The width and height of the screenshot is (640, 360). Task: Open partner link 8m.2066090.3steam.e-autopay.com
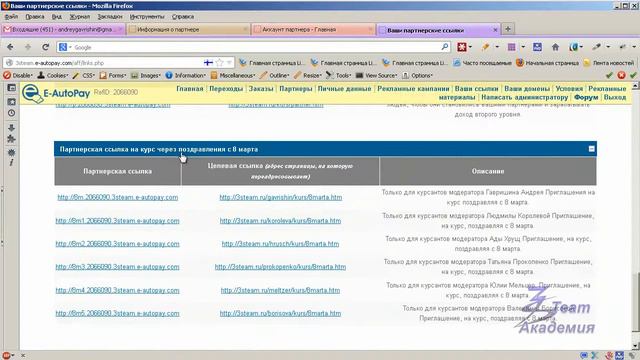coord(118,197)
